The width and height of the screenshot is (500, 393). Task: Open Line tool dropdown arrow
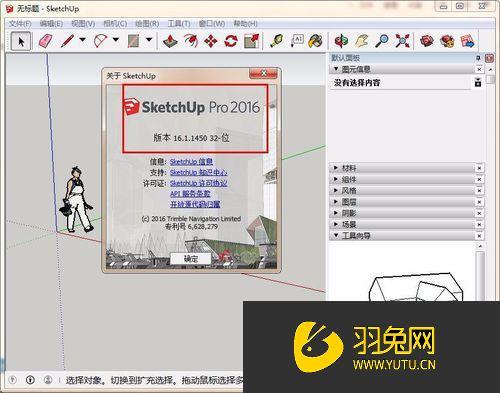point(82,40)
